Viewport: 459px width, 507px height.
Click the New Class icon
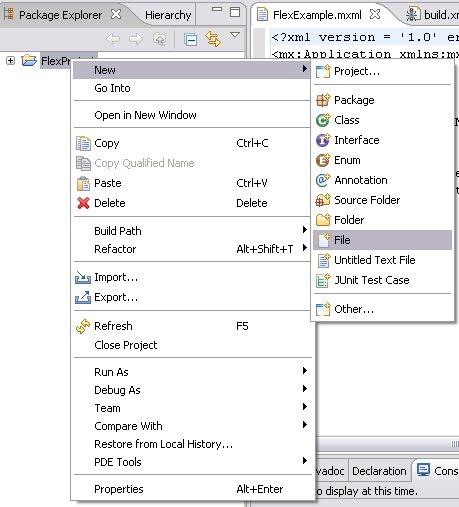pyautogui.click(x=323, y=120)
